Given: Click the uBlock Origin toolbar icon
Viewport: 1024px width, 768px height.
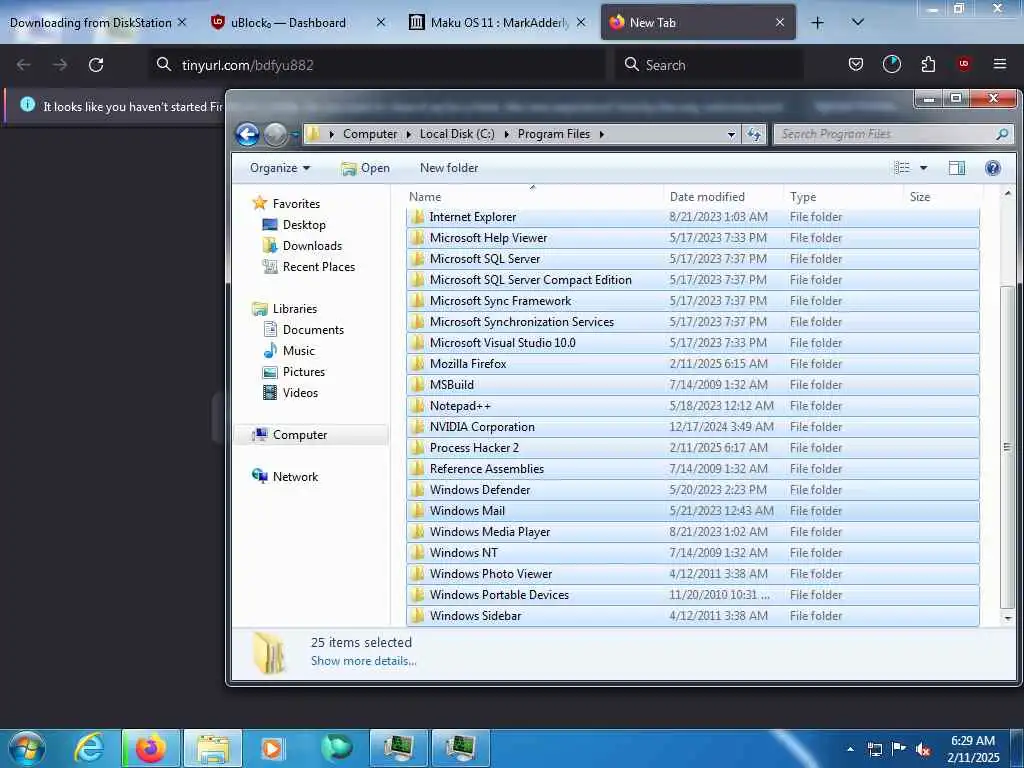Looking at the screenshot, I should point(963,64).
